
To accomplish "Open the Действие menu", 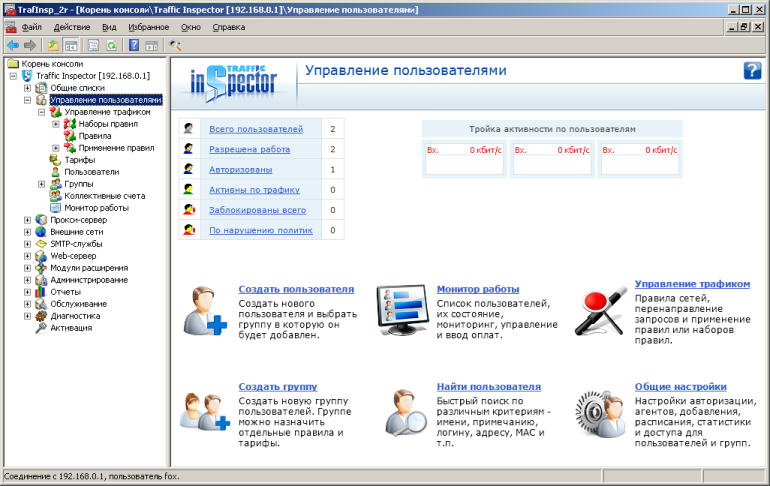I will tap(72, 27).
